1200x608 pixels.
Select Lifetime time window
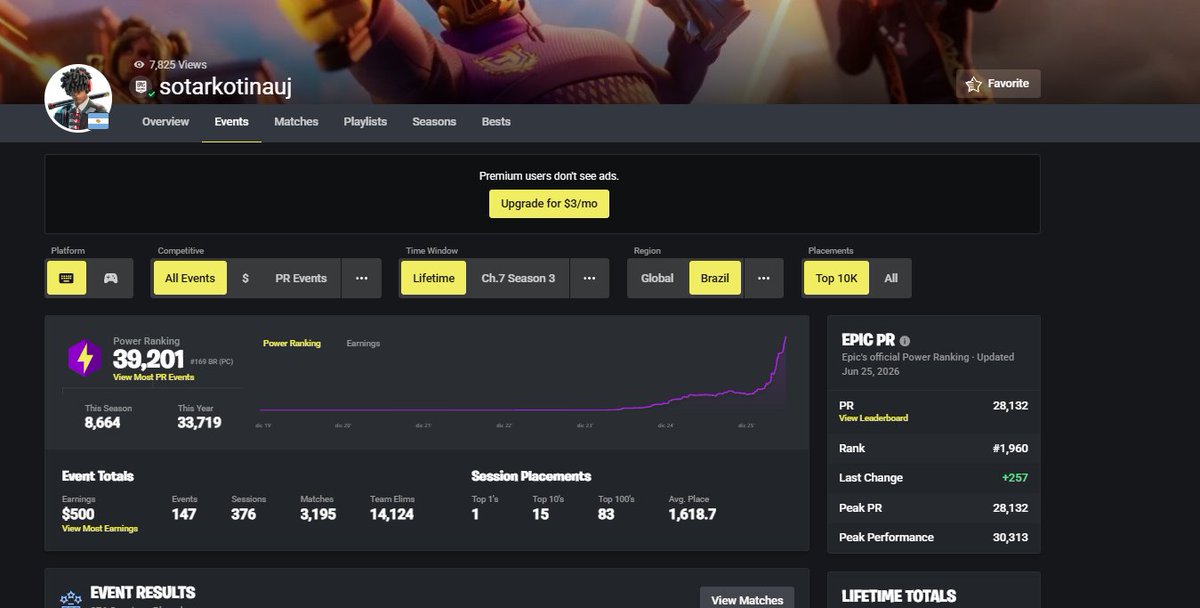(434, 278)
